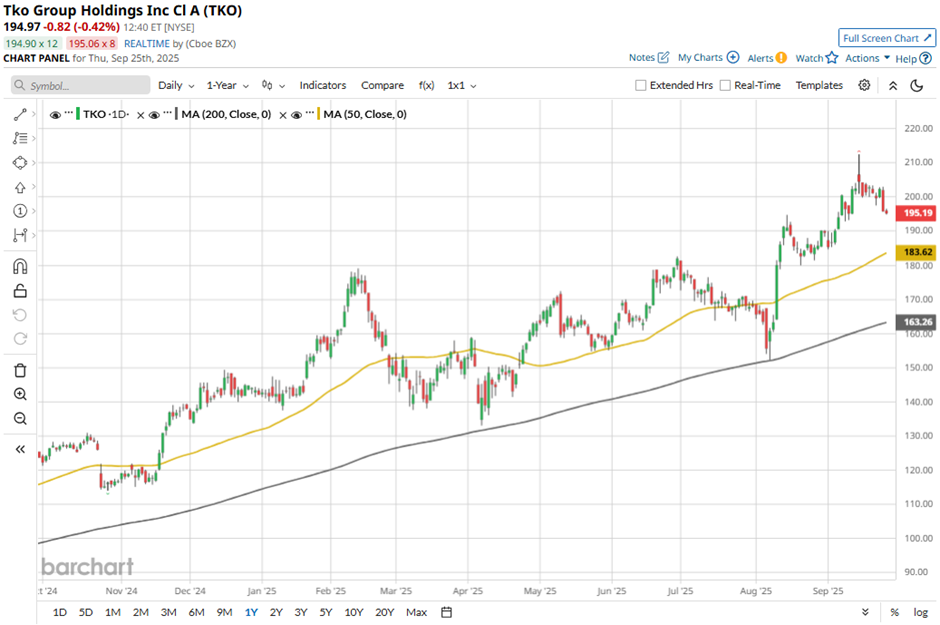Viewport: 940px width, 625px height.
Task: Select the arrow marker tool
Action: point(20,188)
